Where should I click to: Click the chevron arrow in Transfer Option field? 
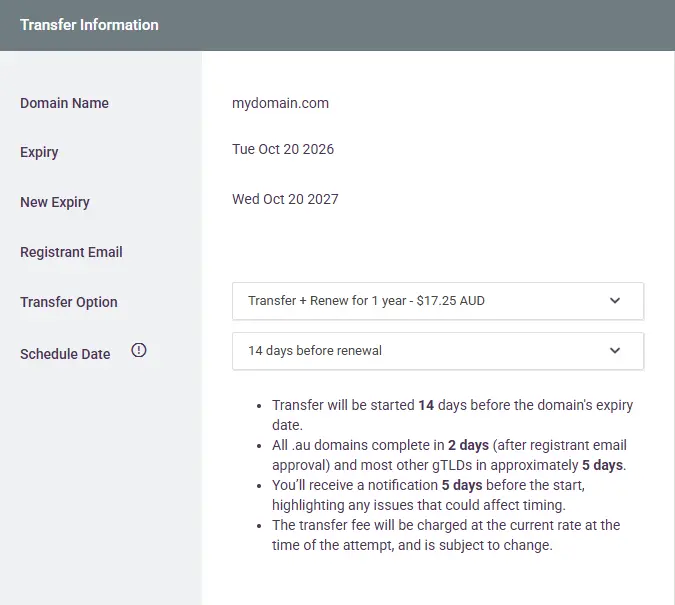615,300
